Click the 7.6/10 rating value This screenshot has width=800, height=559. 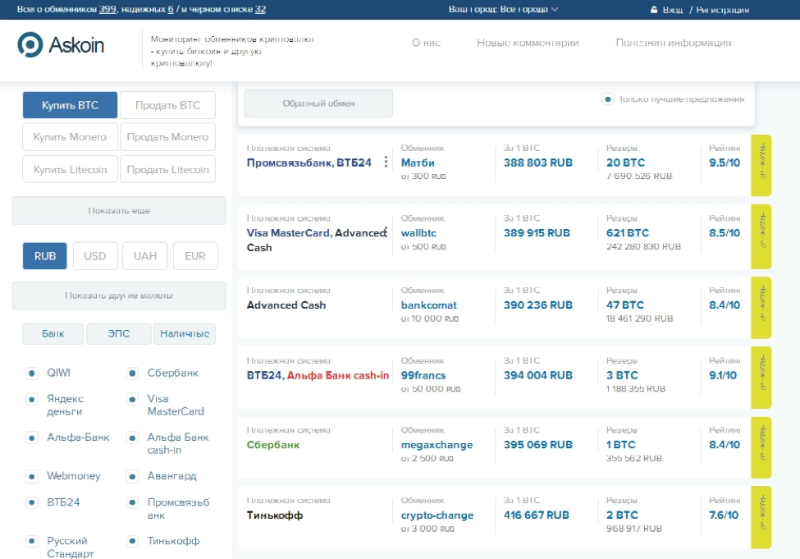coord(723,515)
